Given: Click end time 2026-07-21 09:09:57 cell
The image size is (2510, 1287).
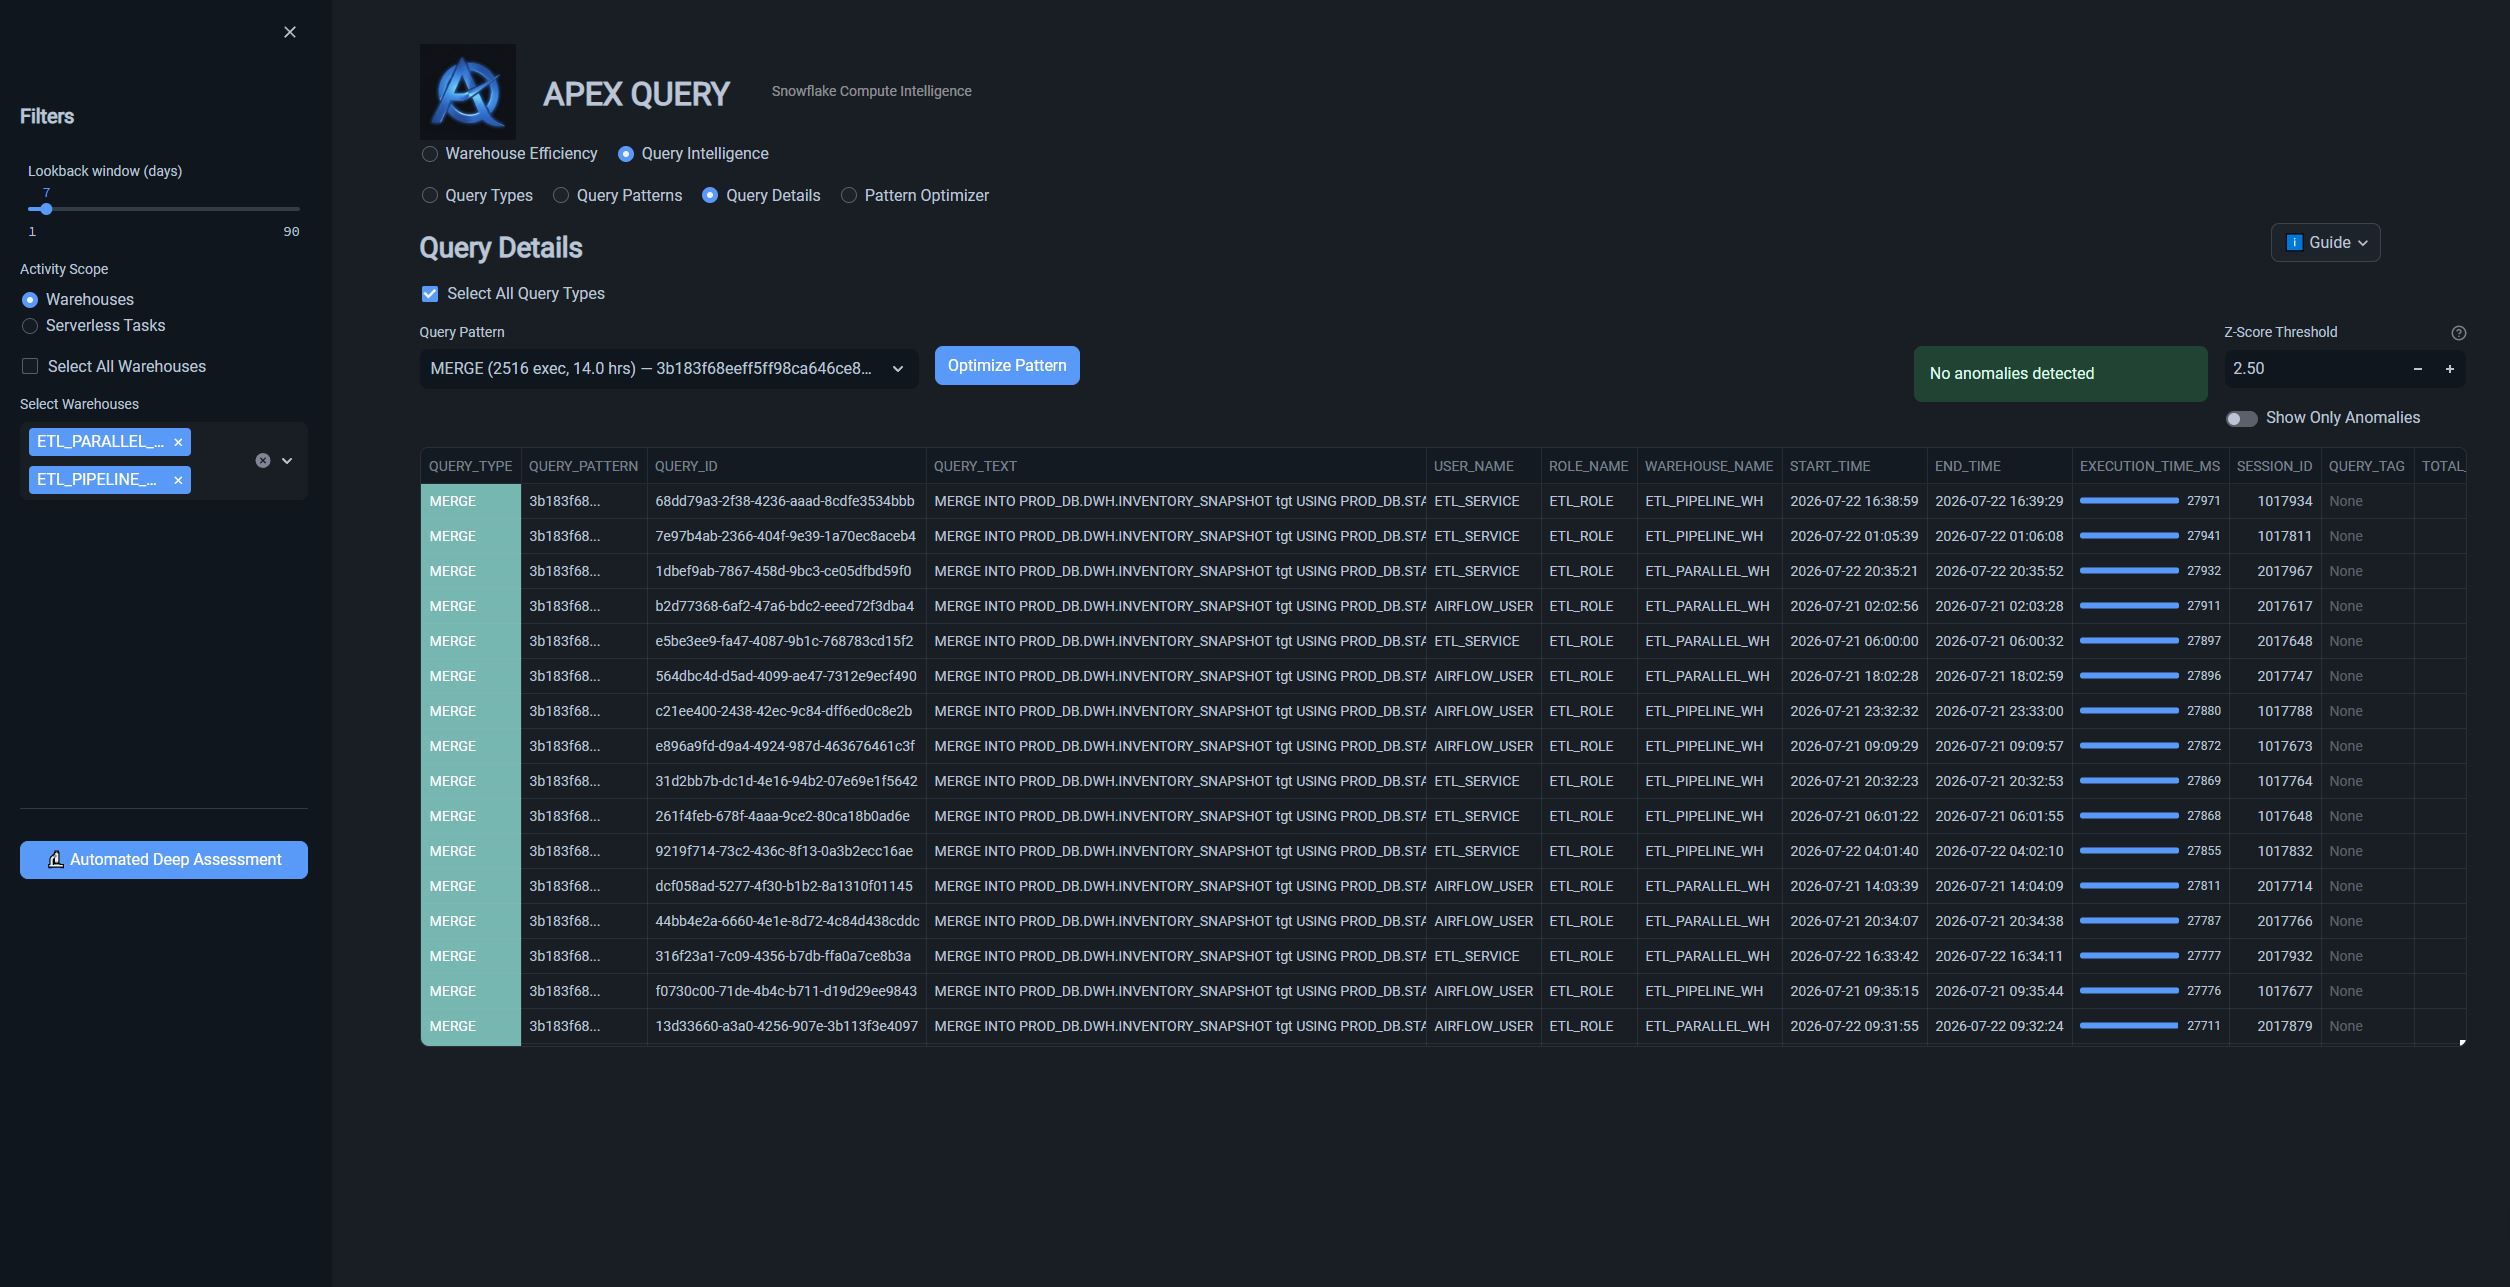Looking at the screenshot, I should [x=1999, y=747].
